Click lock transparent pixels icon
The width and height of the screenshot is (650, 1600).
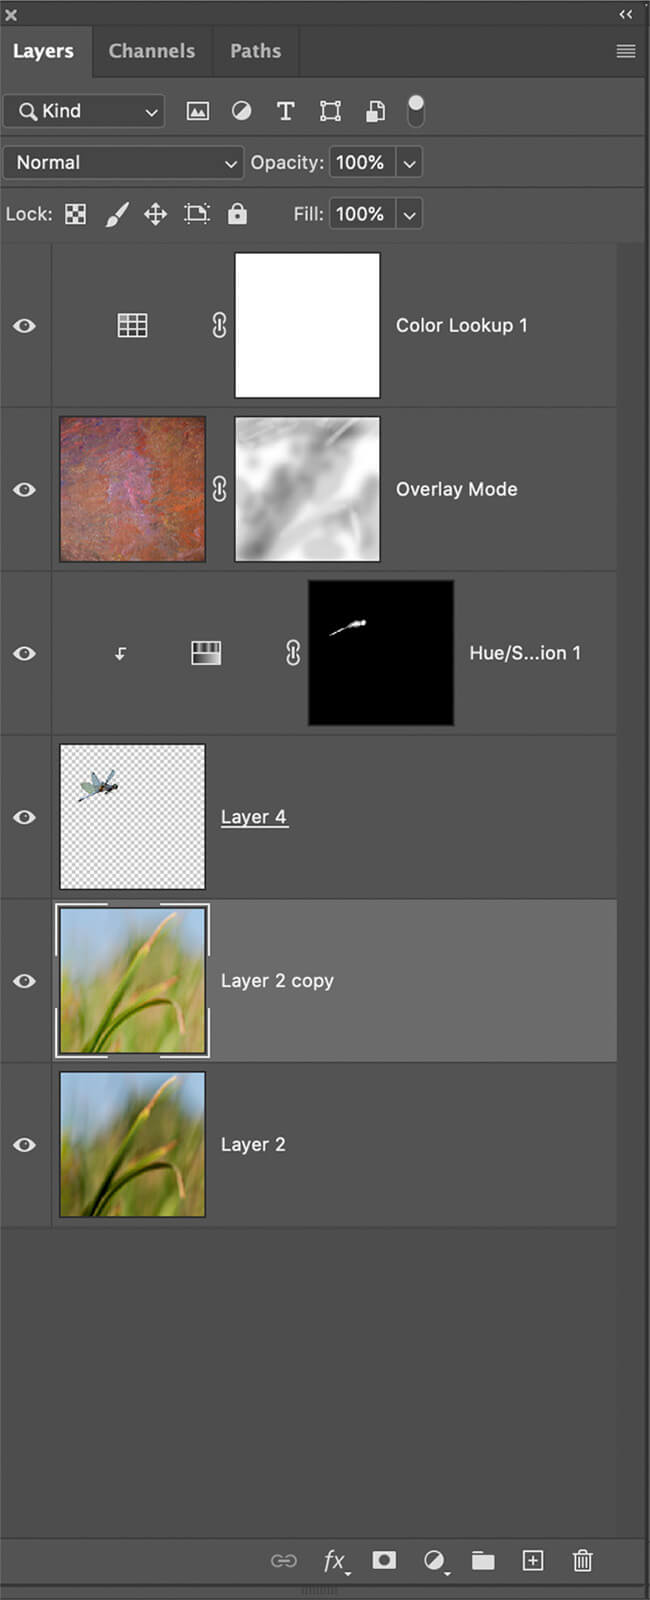pos(75,214)
